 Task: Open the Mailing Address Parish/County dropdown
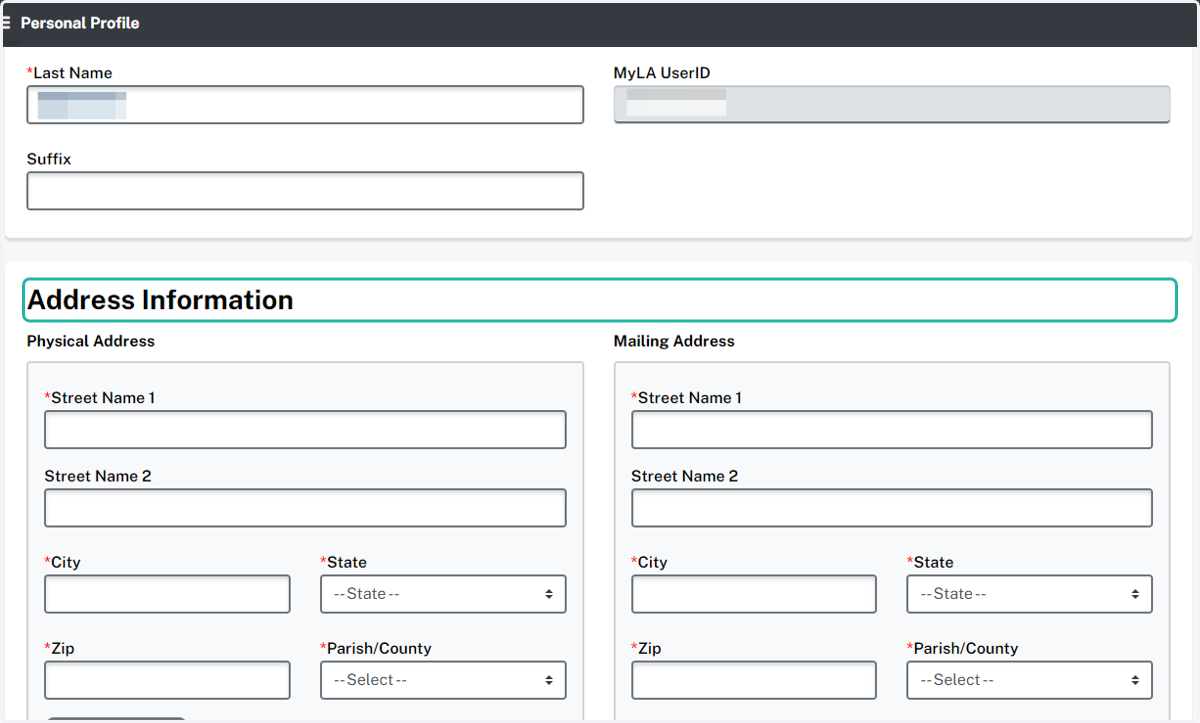[x=1030, y=680]
